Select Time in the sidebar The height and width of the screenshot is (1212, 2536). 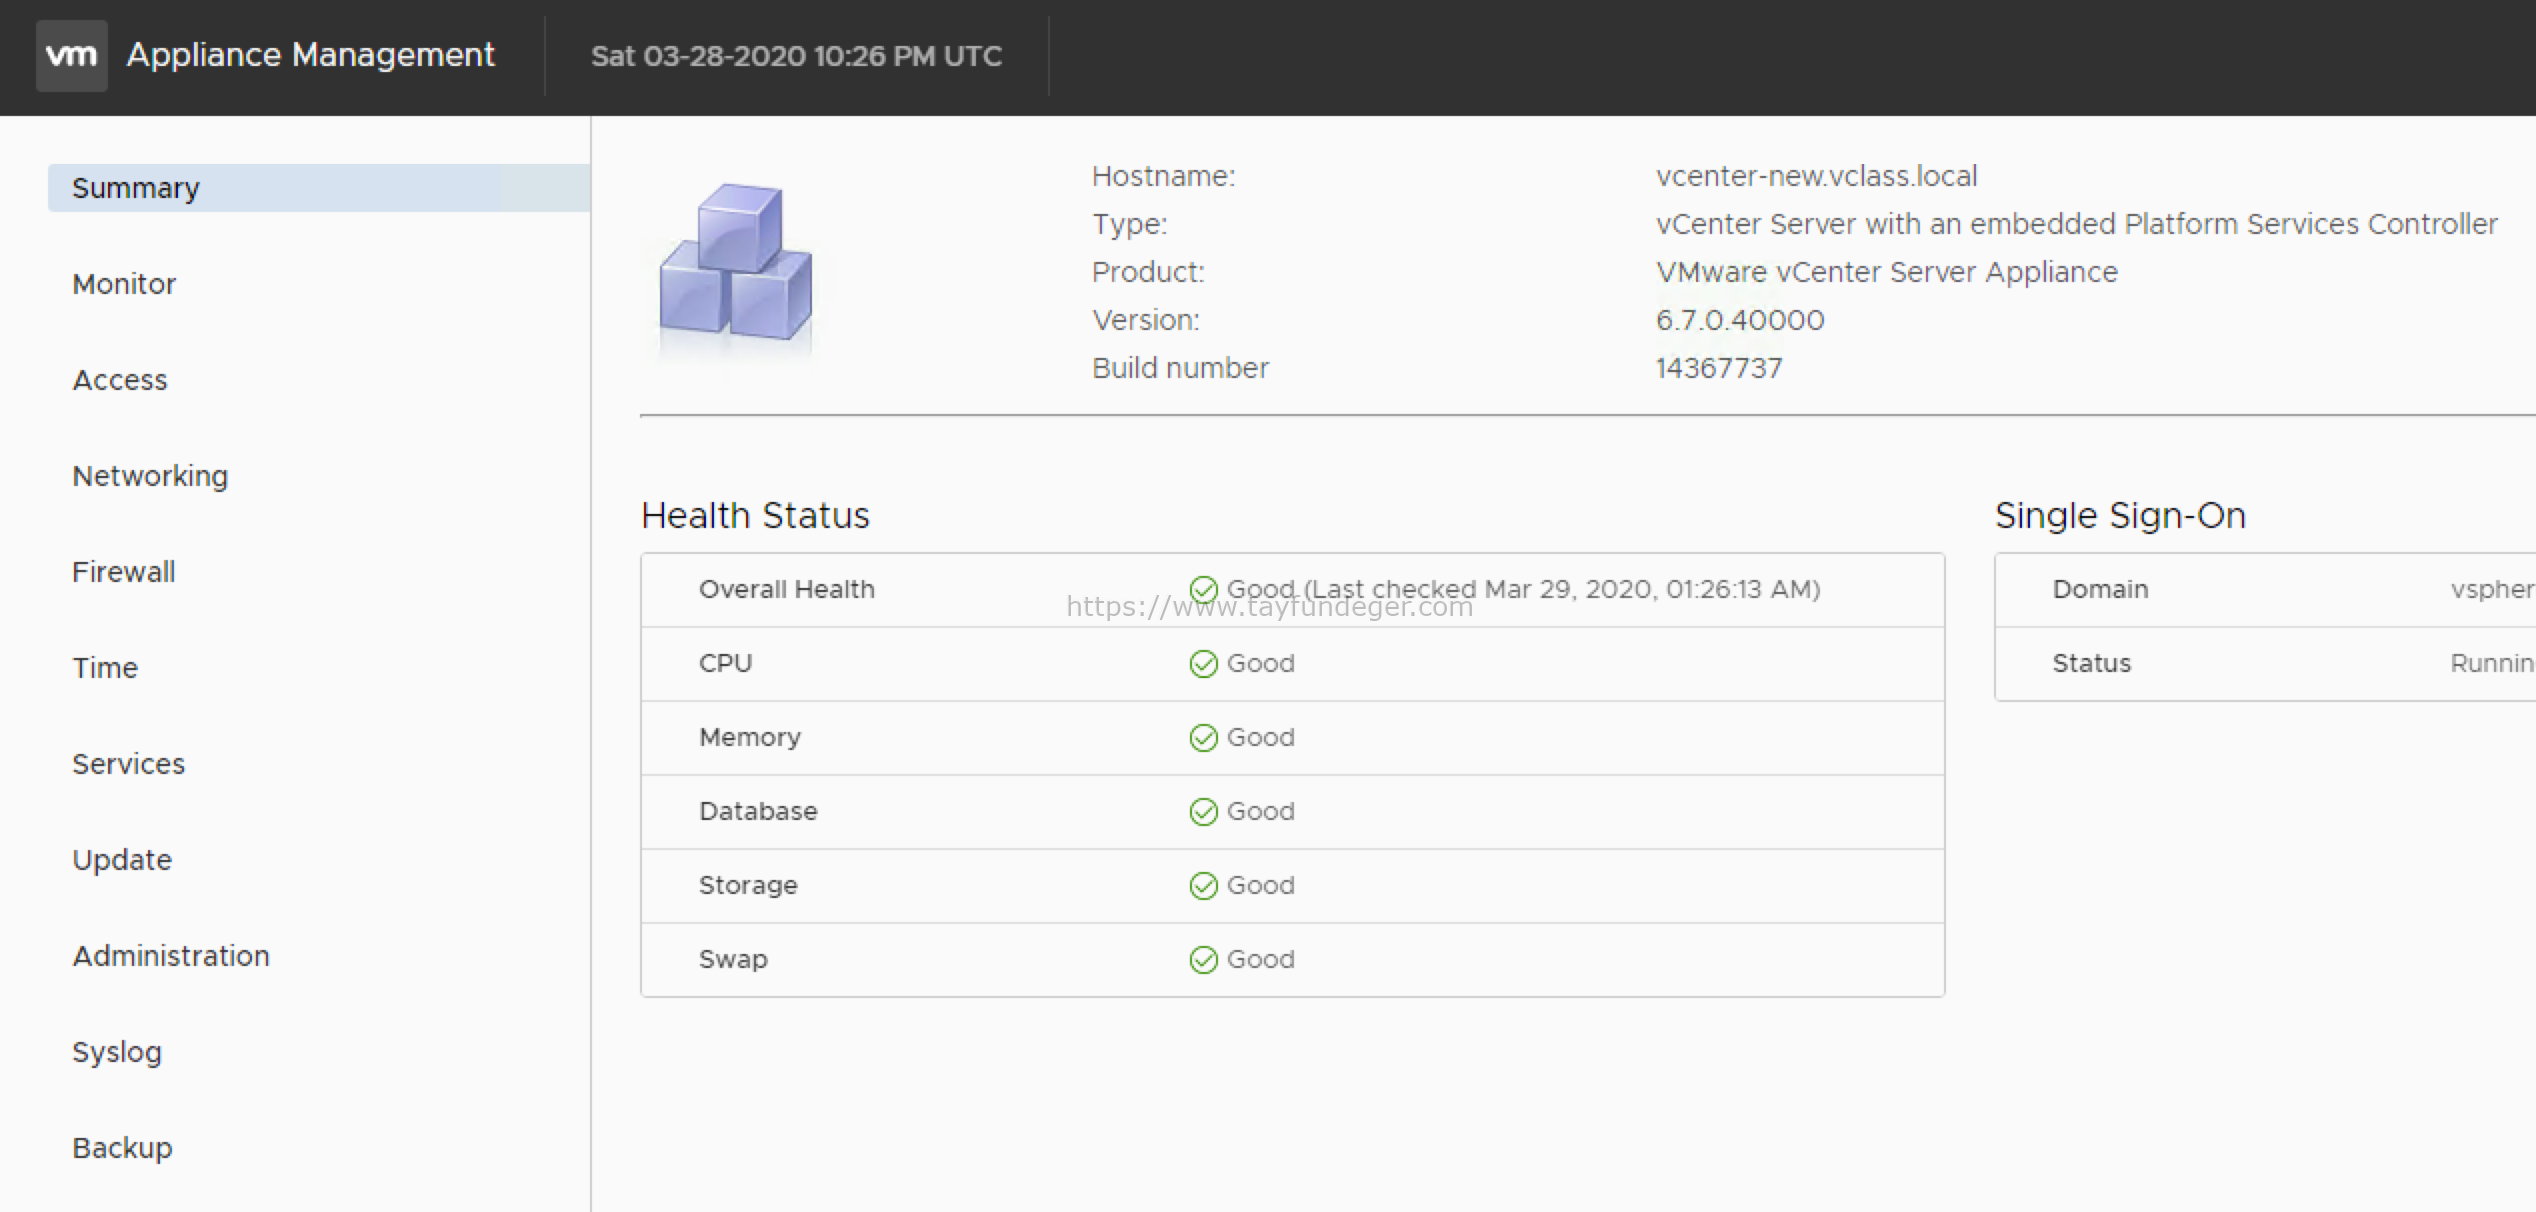[x=105, y=668]
